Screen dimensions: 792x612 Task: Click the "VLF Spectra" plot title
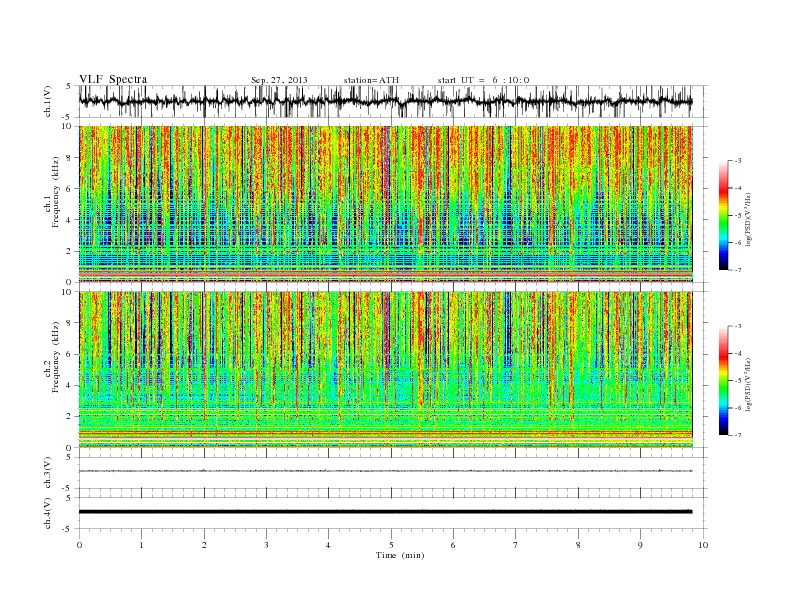(x=113, y=79)
